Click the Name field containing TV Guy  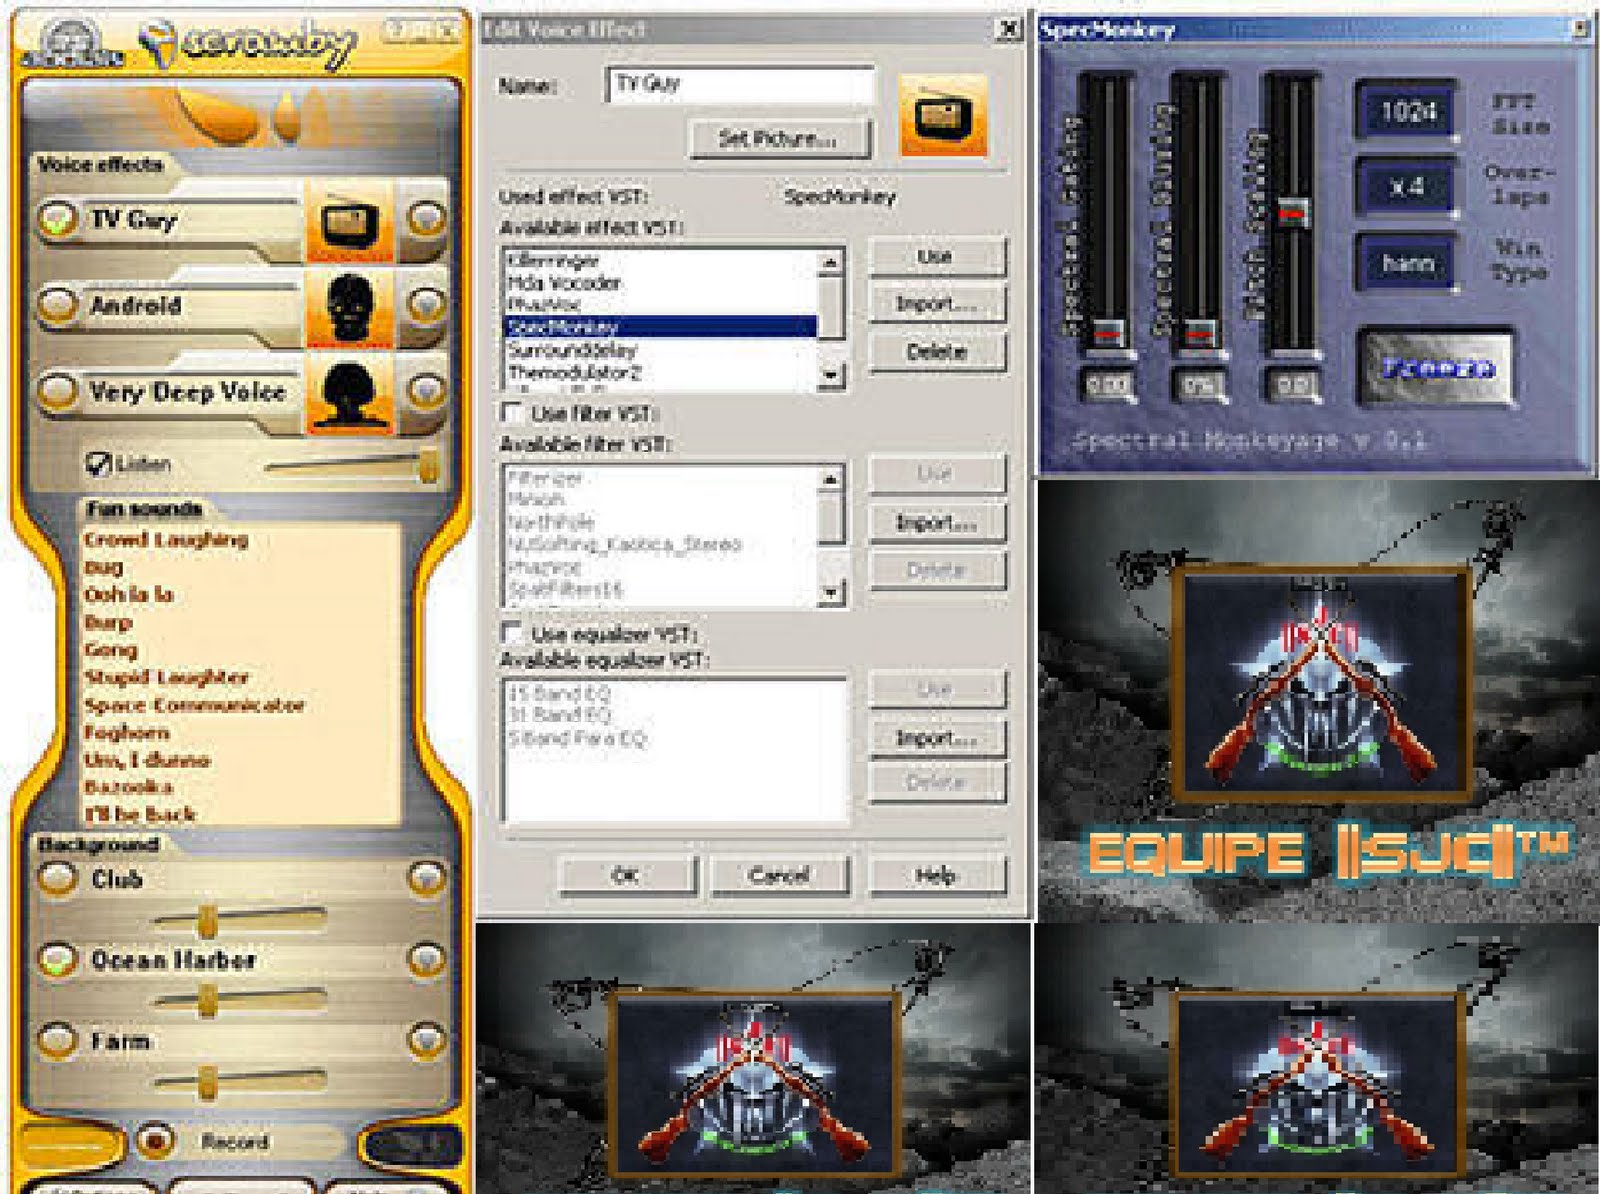(x=740, y=84)
